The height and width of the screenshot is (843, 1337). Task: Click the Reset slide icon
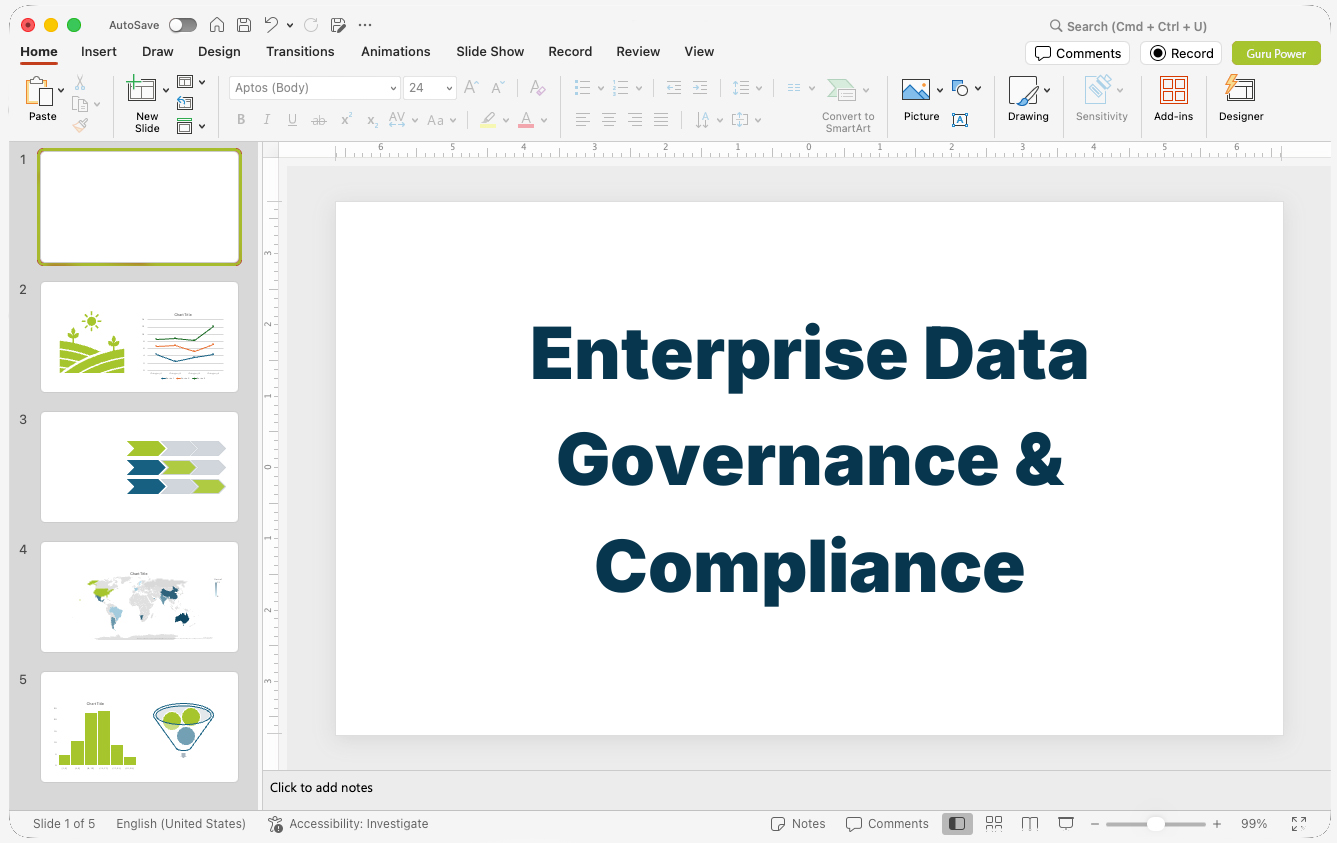pyautogui.click(x=185, y=103)
